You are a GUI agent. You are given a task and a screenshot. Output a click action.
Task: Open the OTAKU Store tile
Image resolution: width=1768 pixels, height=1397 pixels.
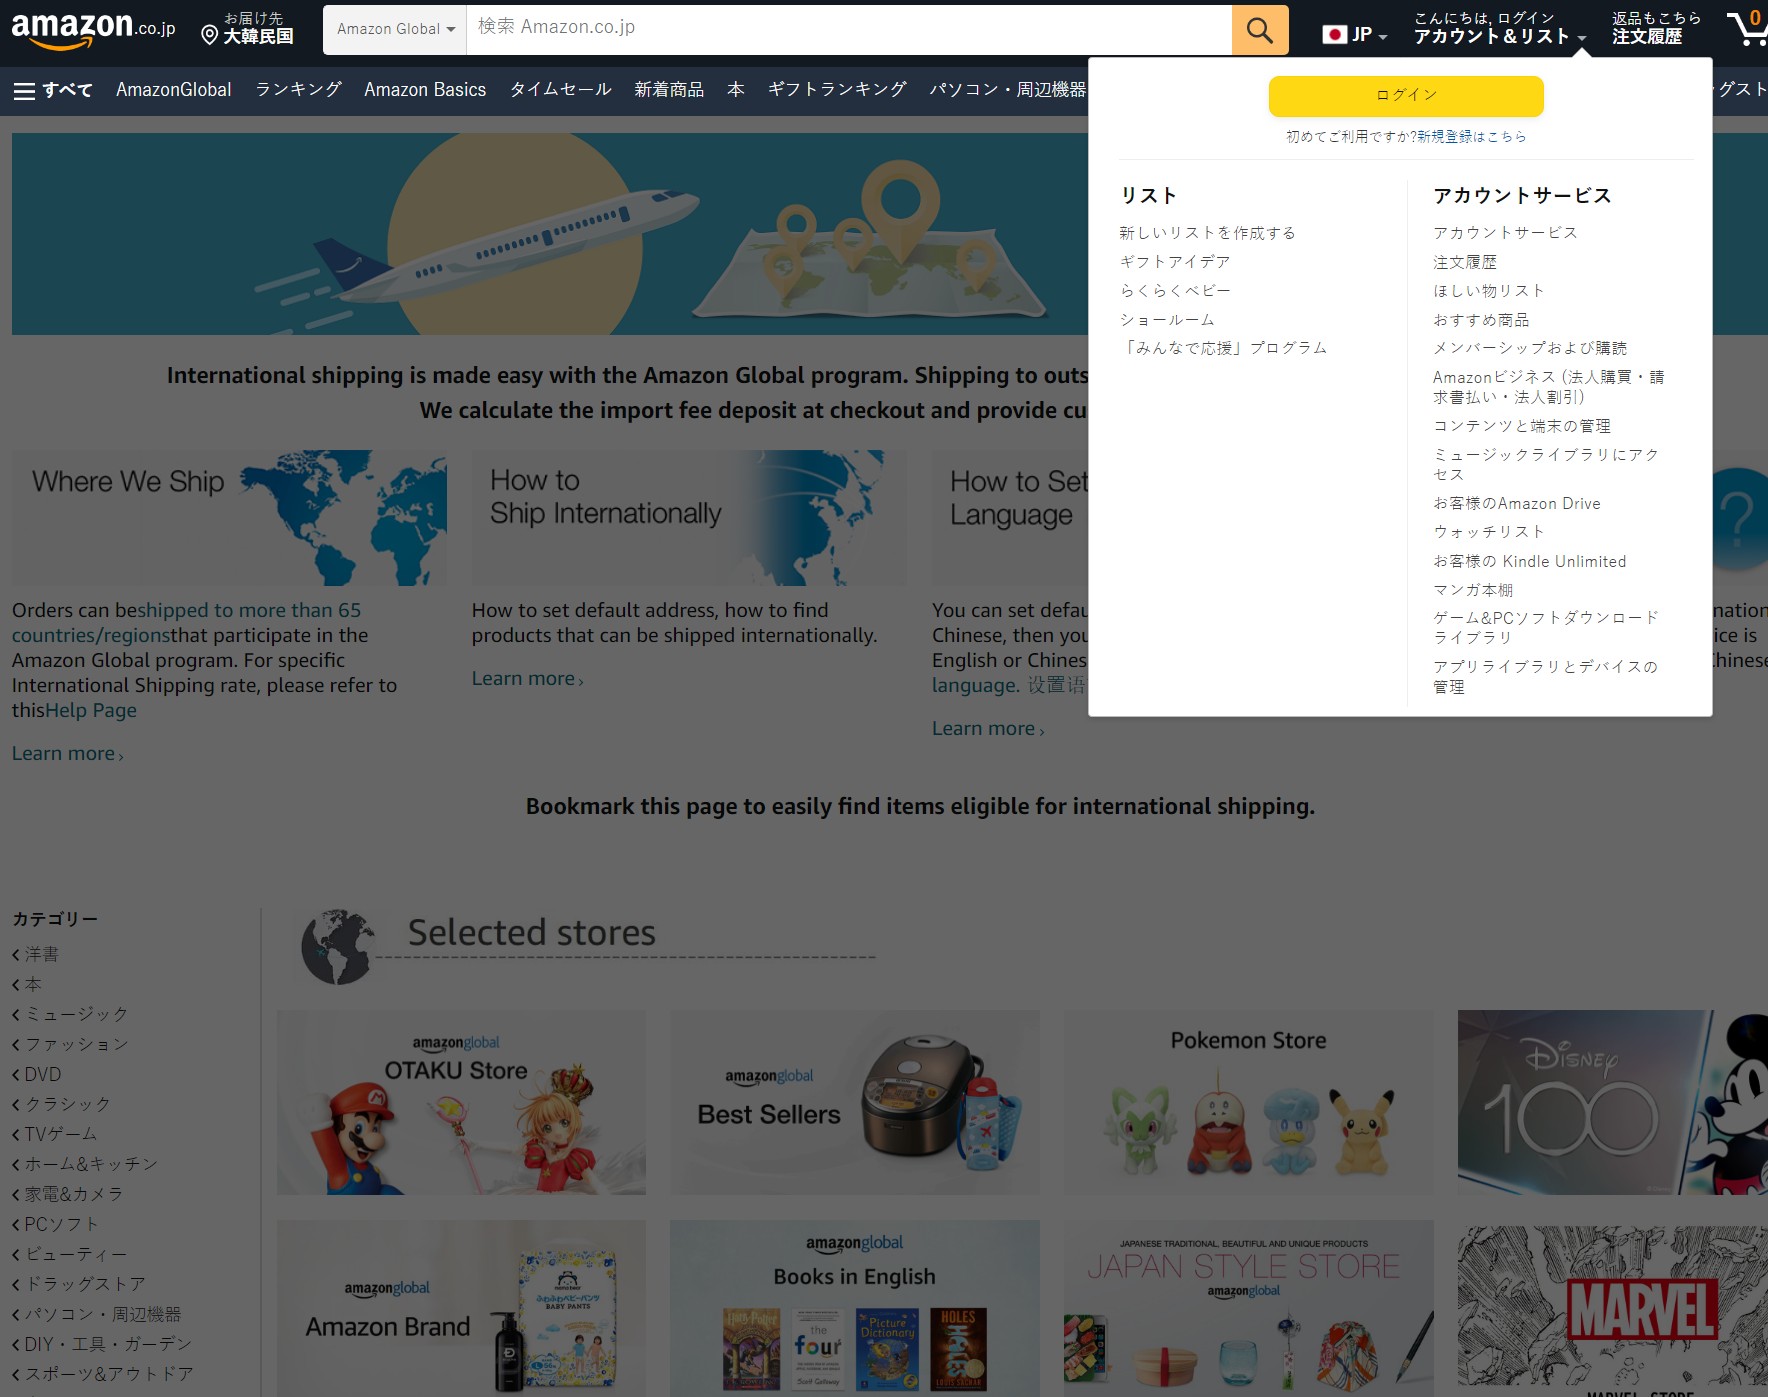coord(461,1102)
